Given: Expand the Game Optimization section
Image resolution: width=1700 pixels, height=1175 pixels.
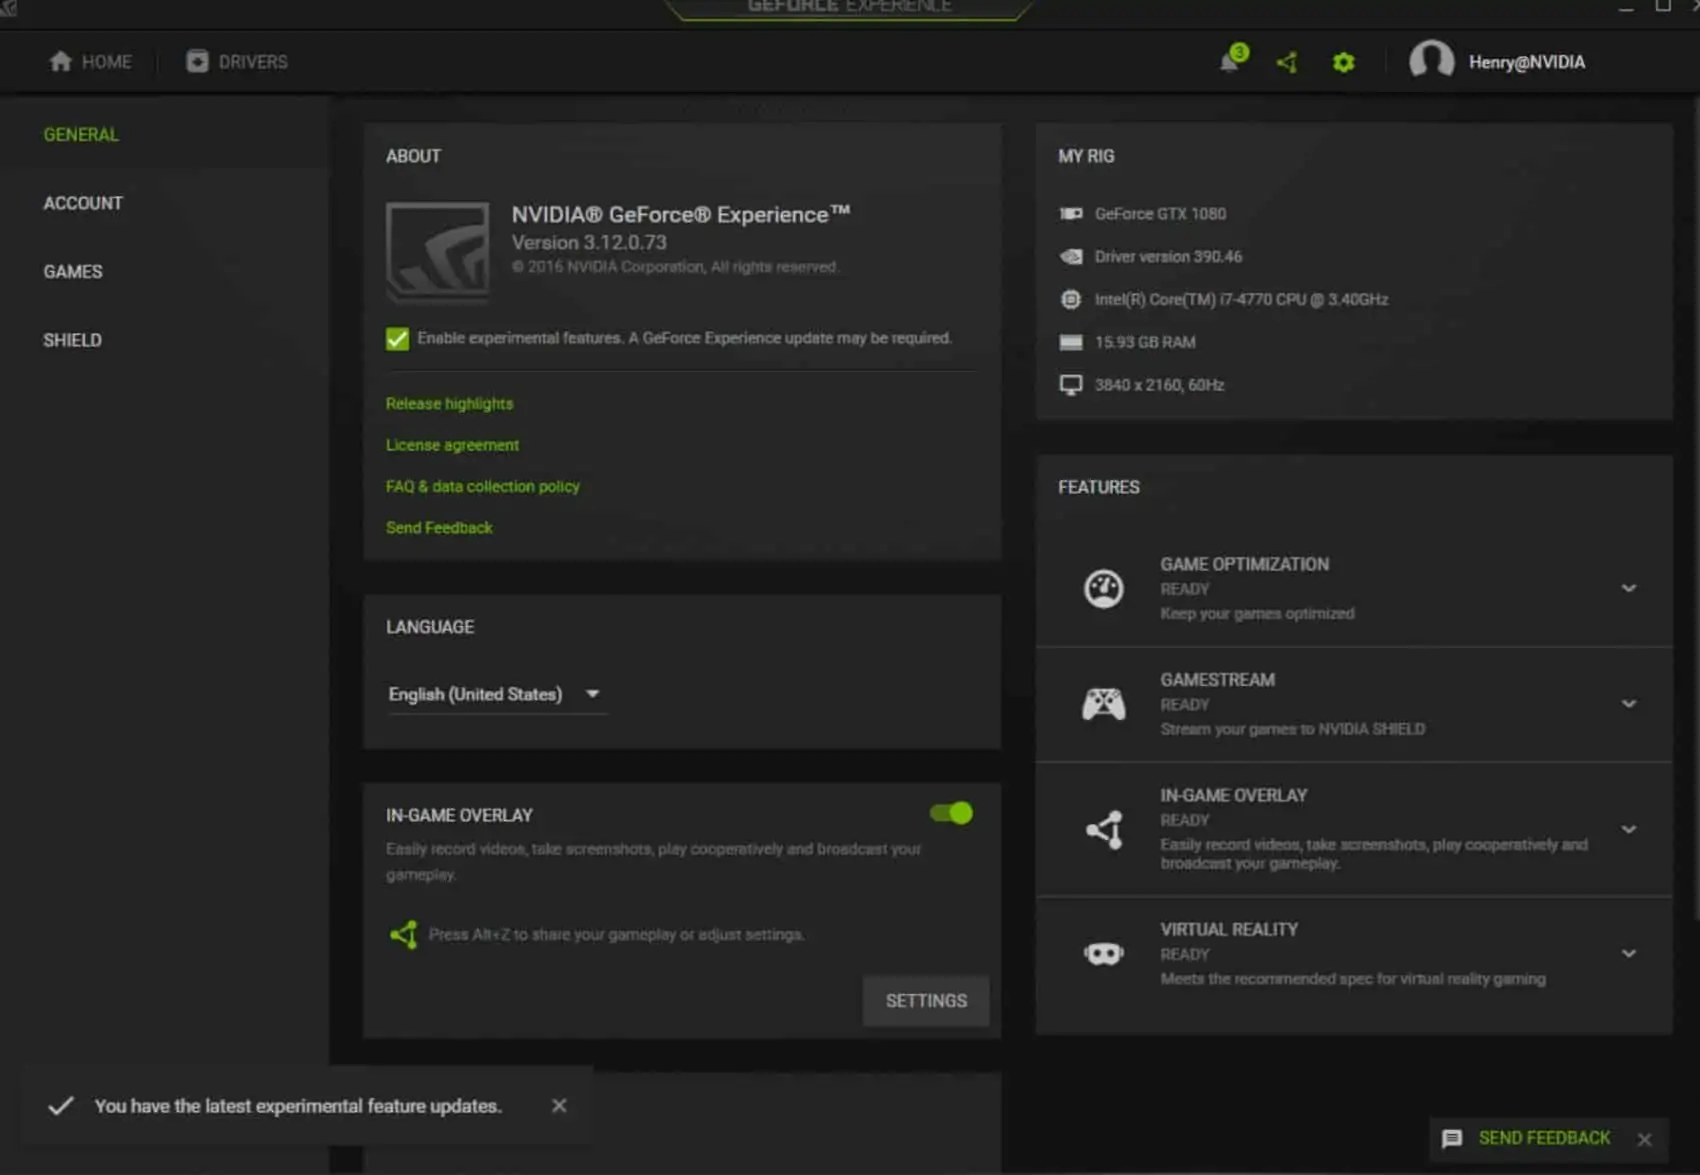Looking at the screenshot, I should 1630,589.
